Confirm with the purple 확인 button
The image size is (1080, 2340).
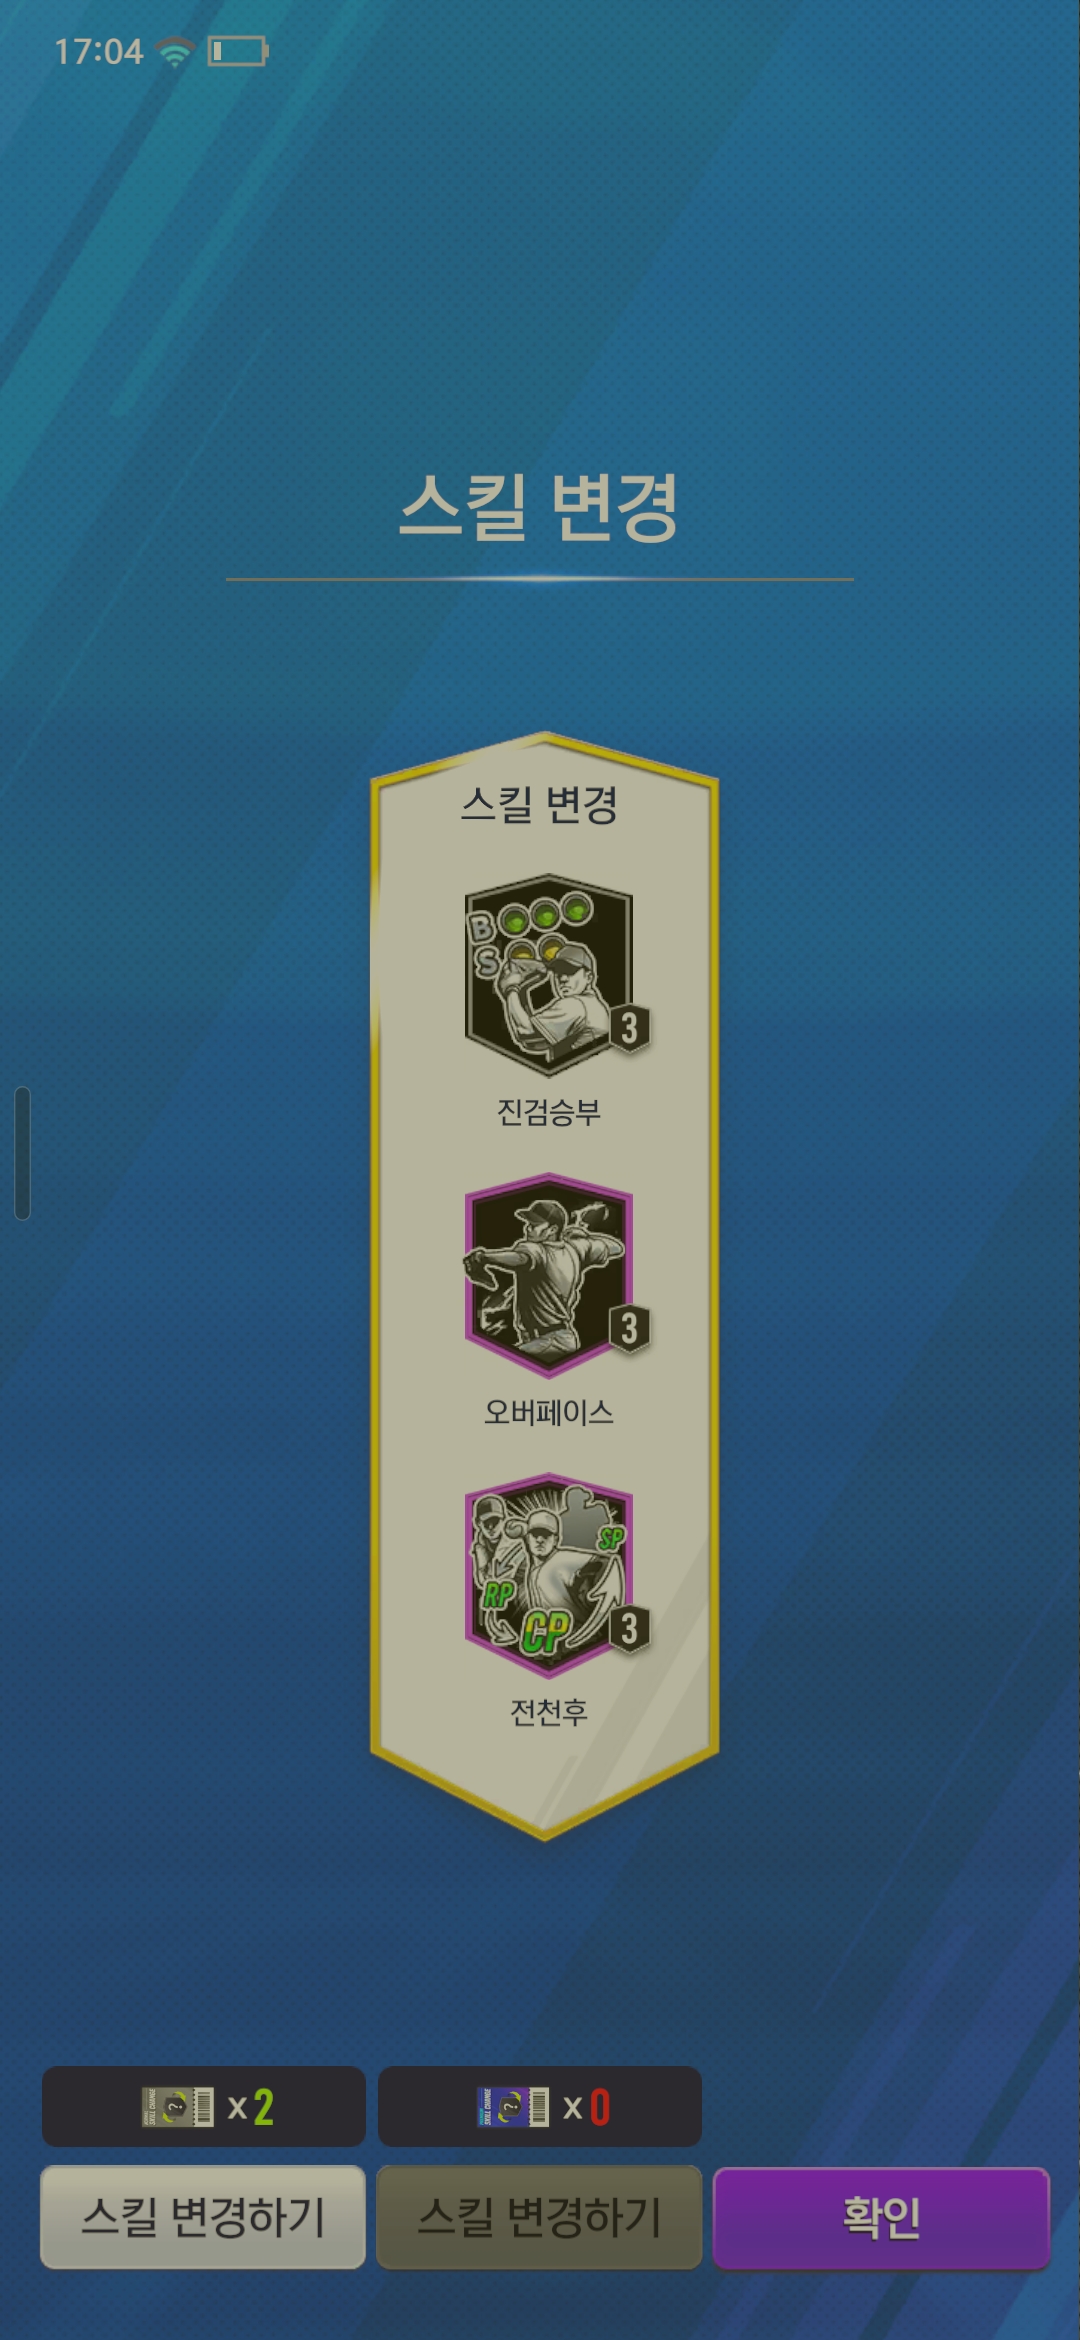coord(881,2217)
